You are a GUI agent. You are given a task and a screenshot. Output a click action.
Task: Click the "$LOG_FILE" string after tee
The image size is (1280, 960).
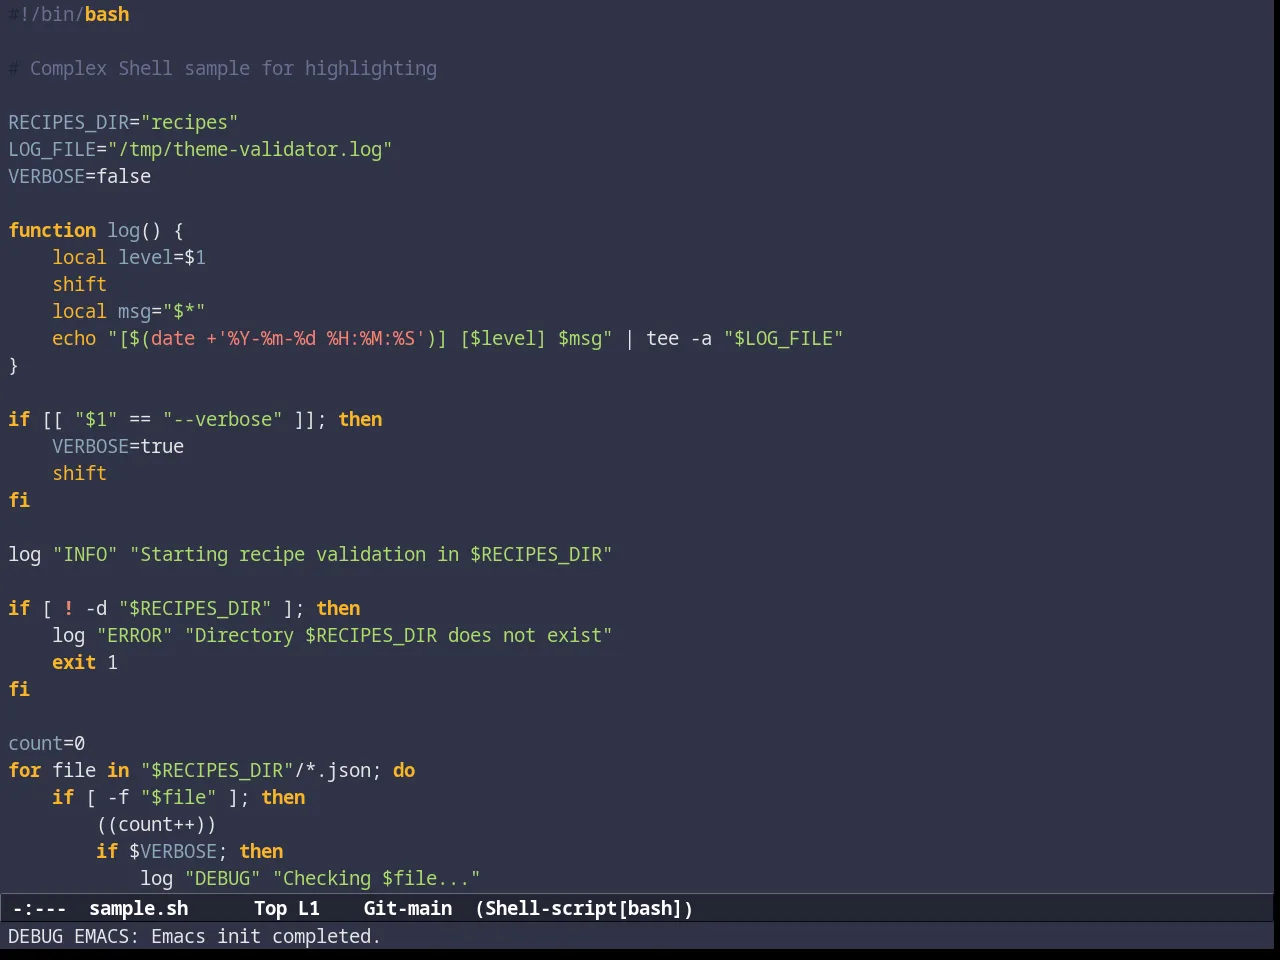click(x=783, y=338)
